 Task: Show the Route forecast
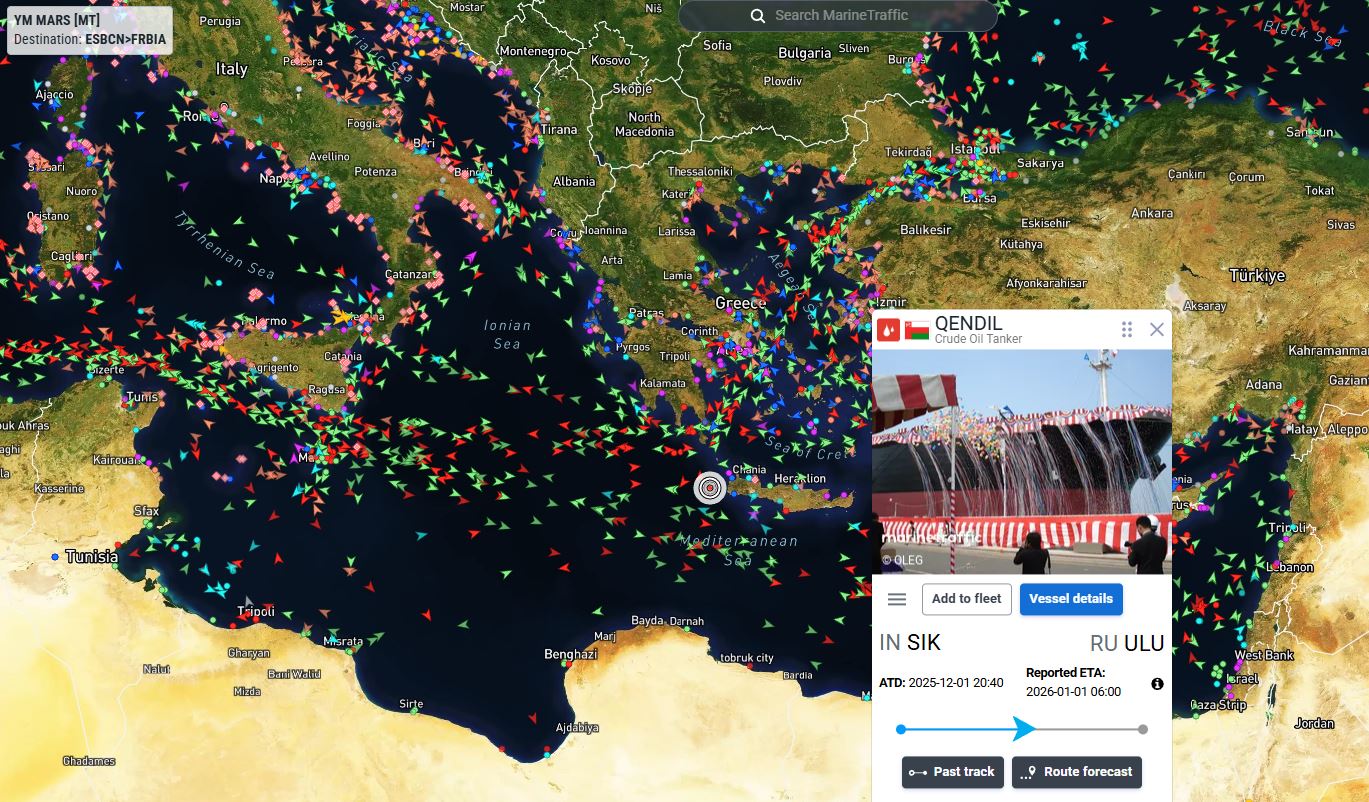(x=1076, y=772)
